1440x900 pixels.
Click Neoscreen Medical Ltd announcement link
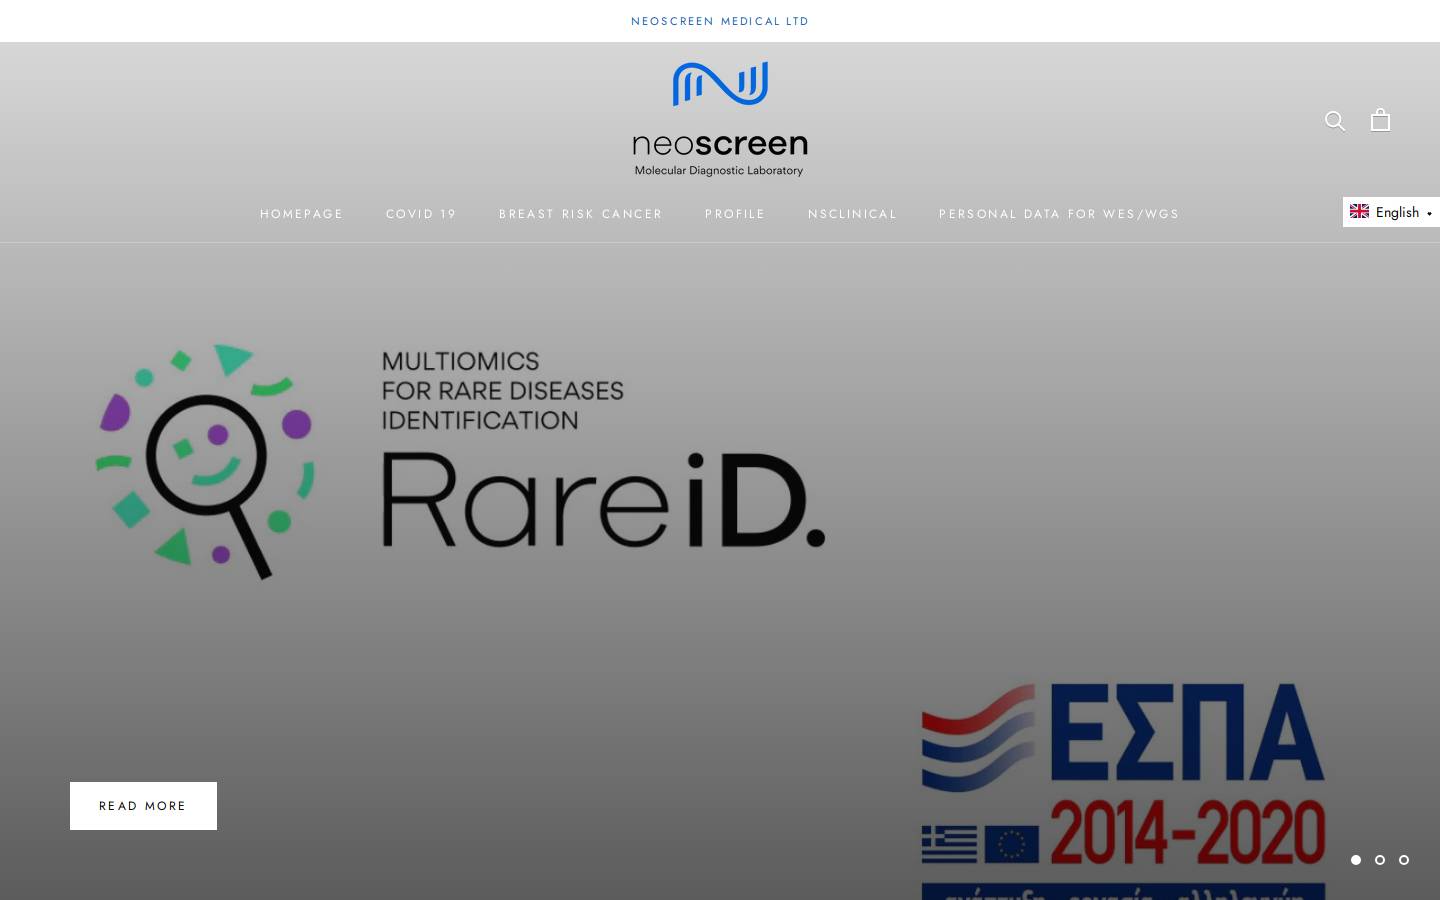click(x=720, y=21)
